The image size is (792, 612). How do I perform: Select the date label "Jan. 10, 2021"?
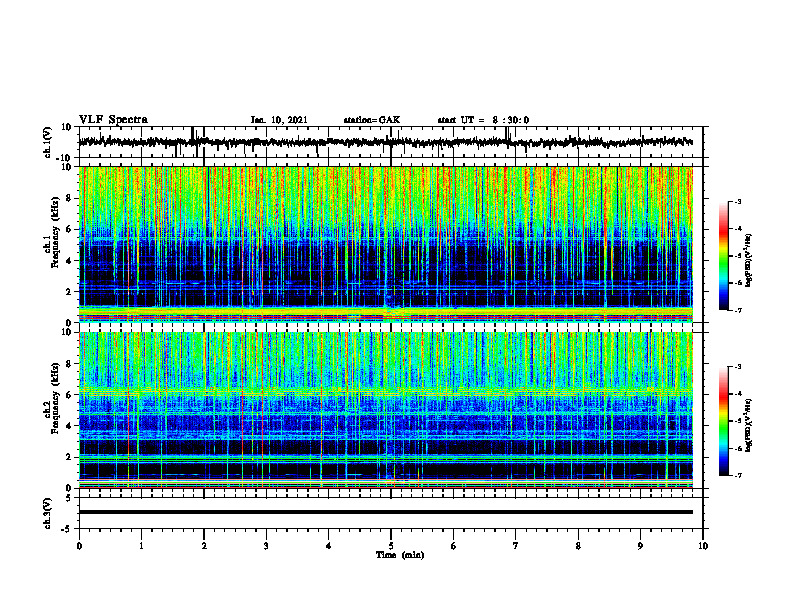point(279,120)
